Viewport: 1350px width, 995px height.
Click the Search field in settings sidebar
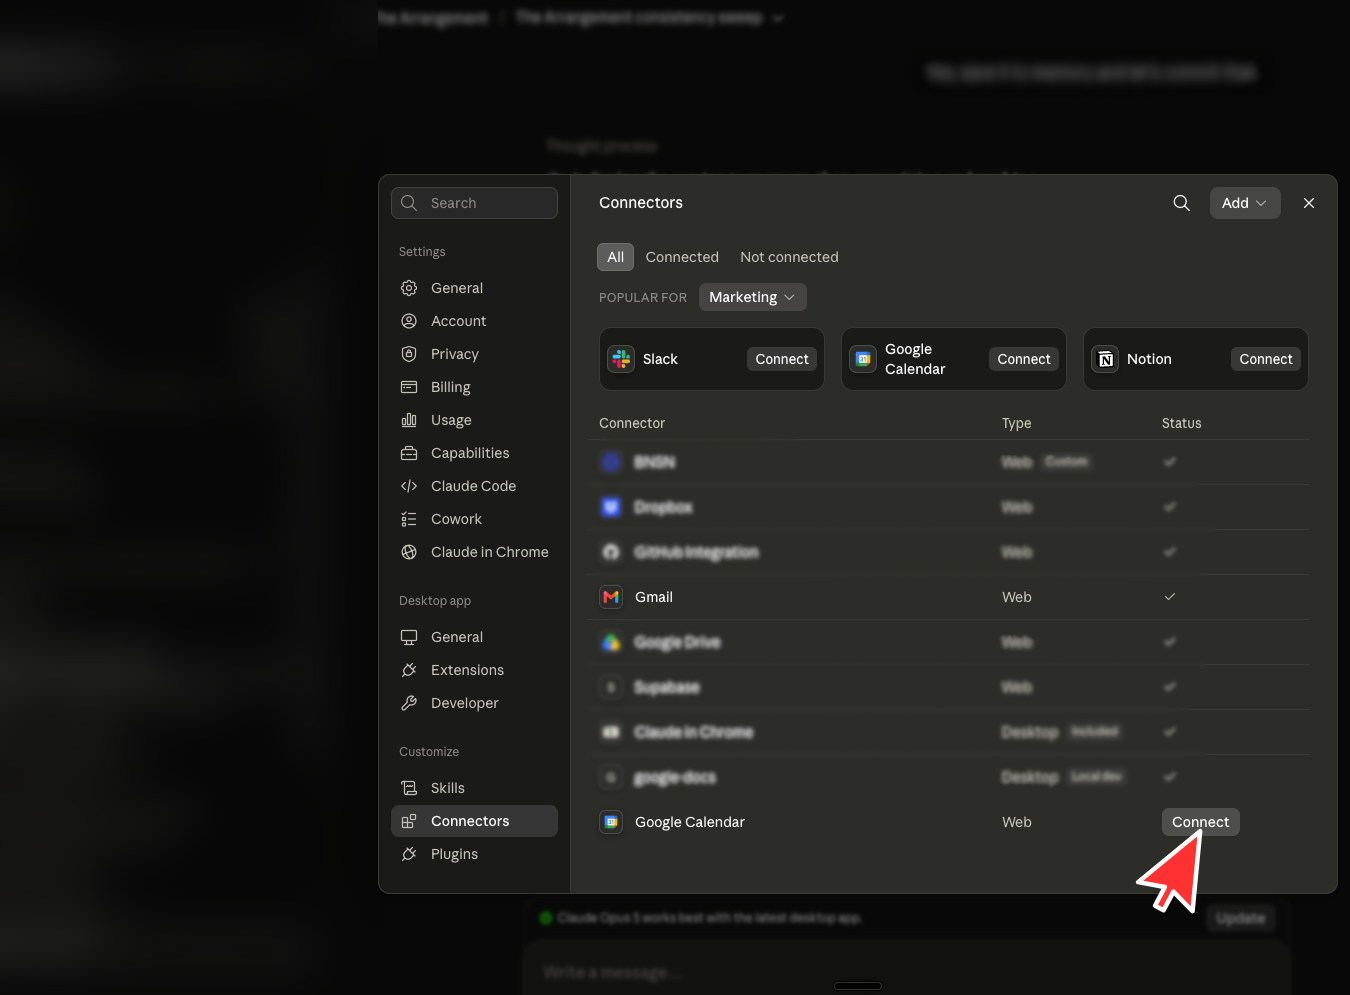[474, 203]
